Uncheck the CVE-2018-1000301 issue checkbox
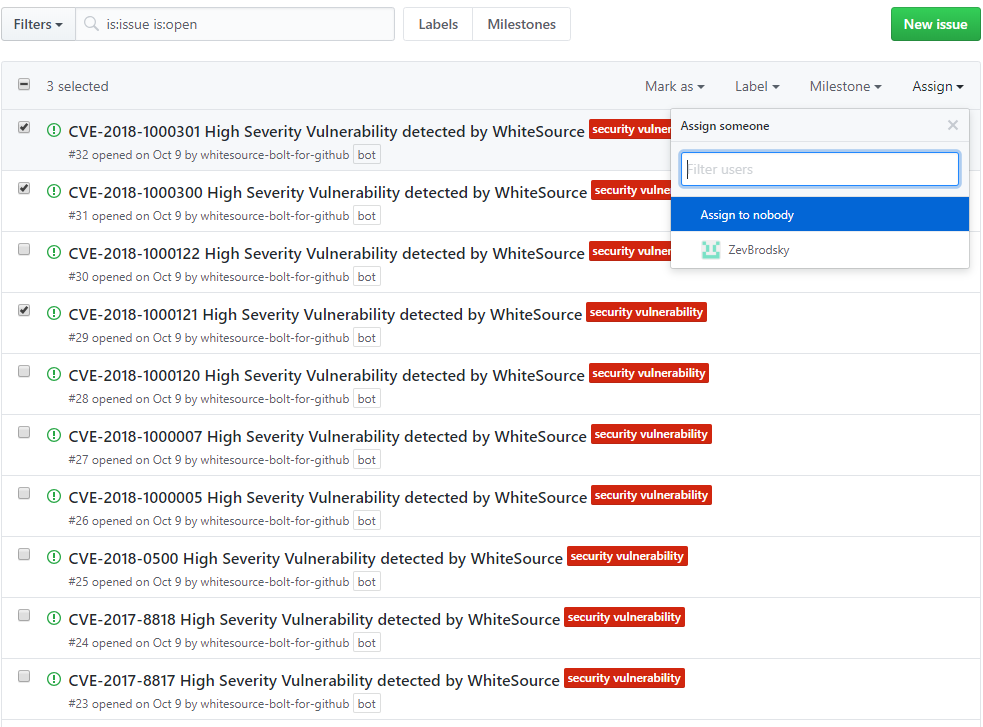 [24, 126]
